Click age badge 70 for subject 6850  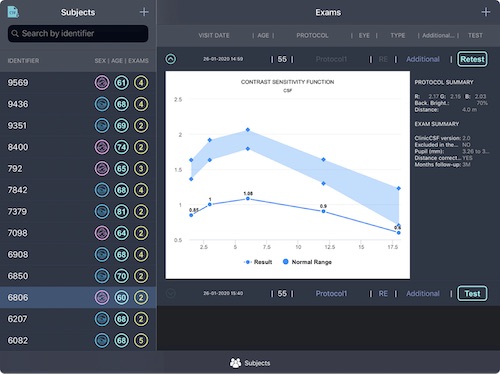click(121, 276)
